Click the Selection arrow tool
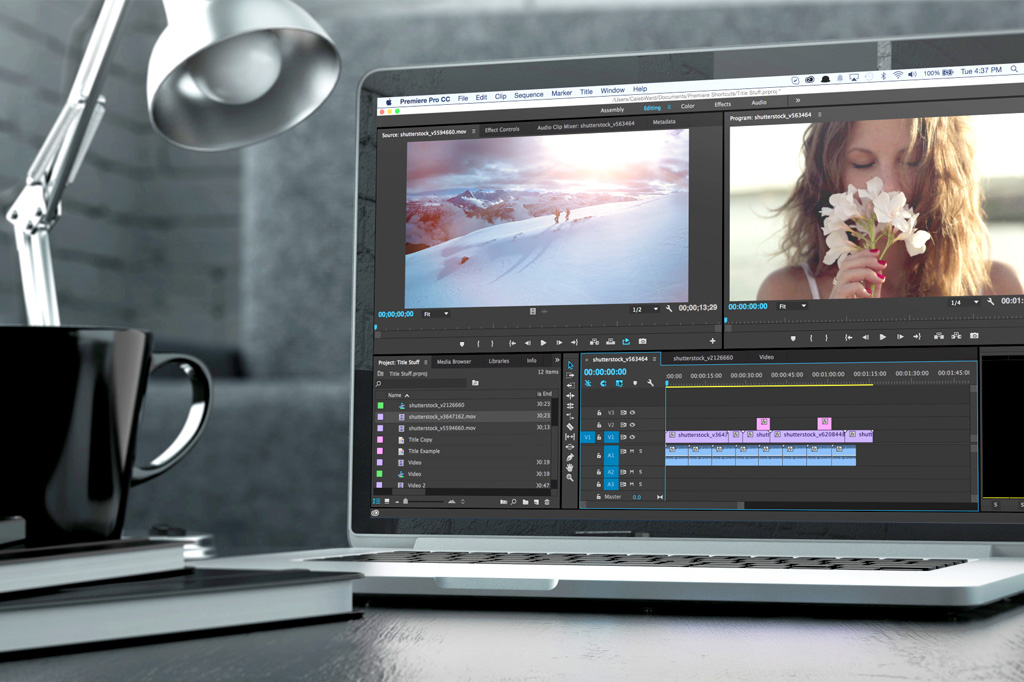 (570, 365)
